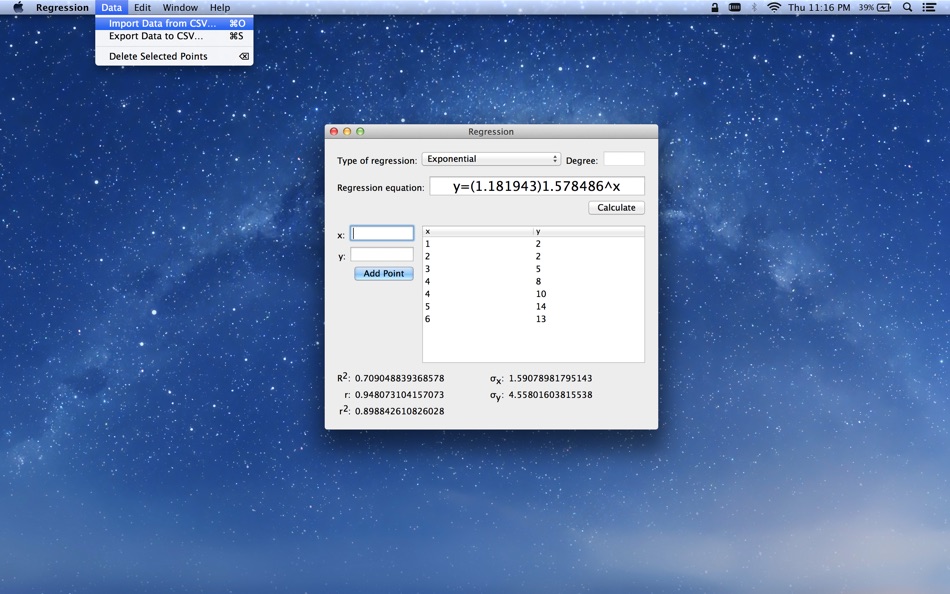Choose Import Data from CSV

[174, 23]
